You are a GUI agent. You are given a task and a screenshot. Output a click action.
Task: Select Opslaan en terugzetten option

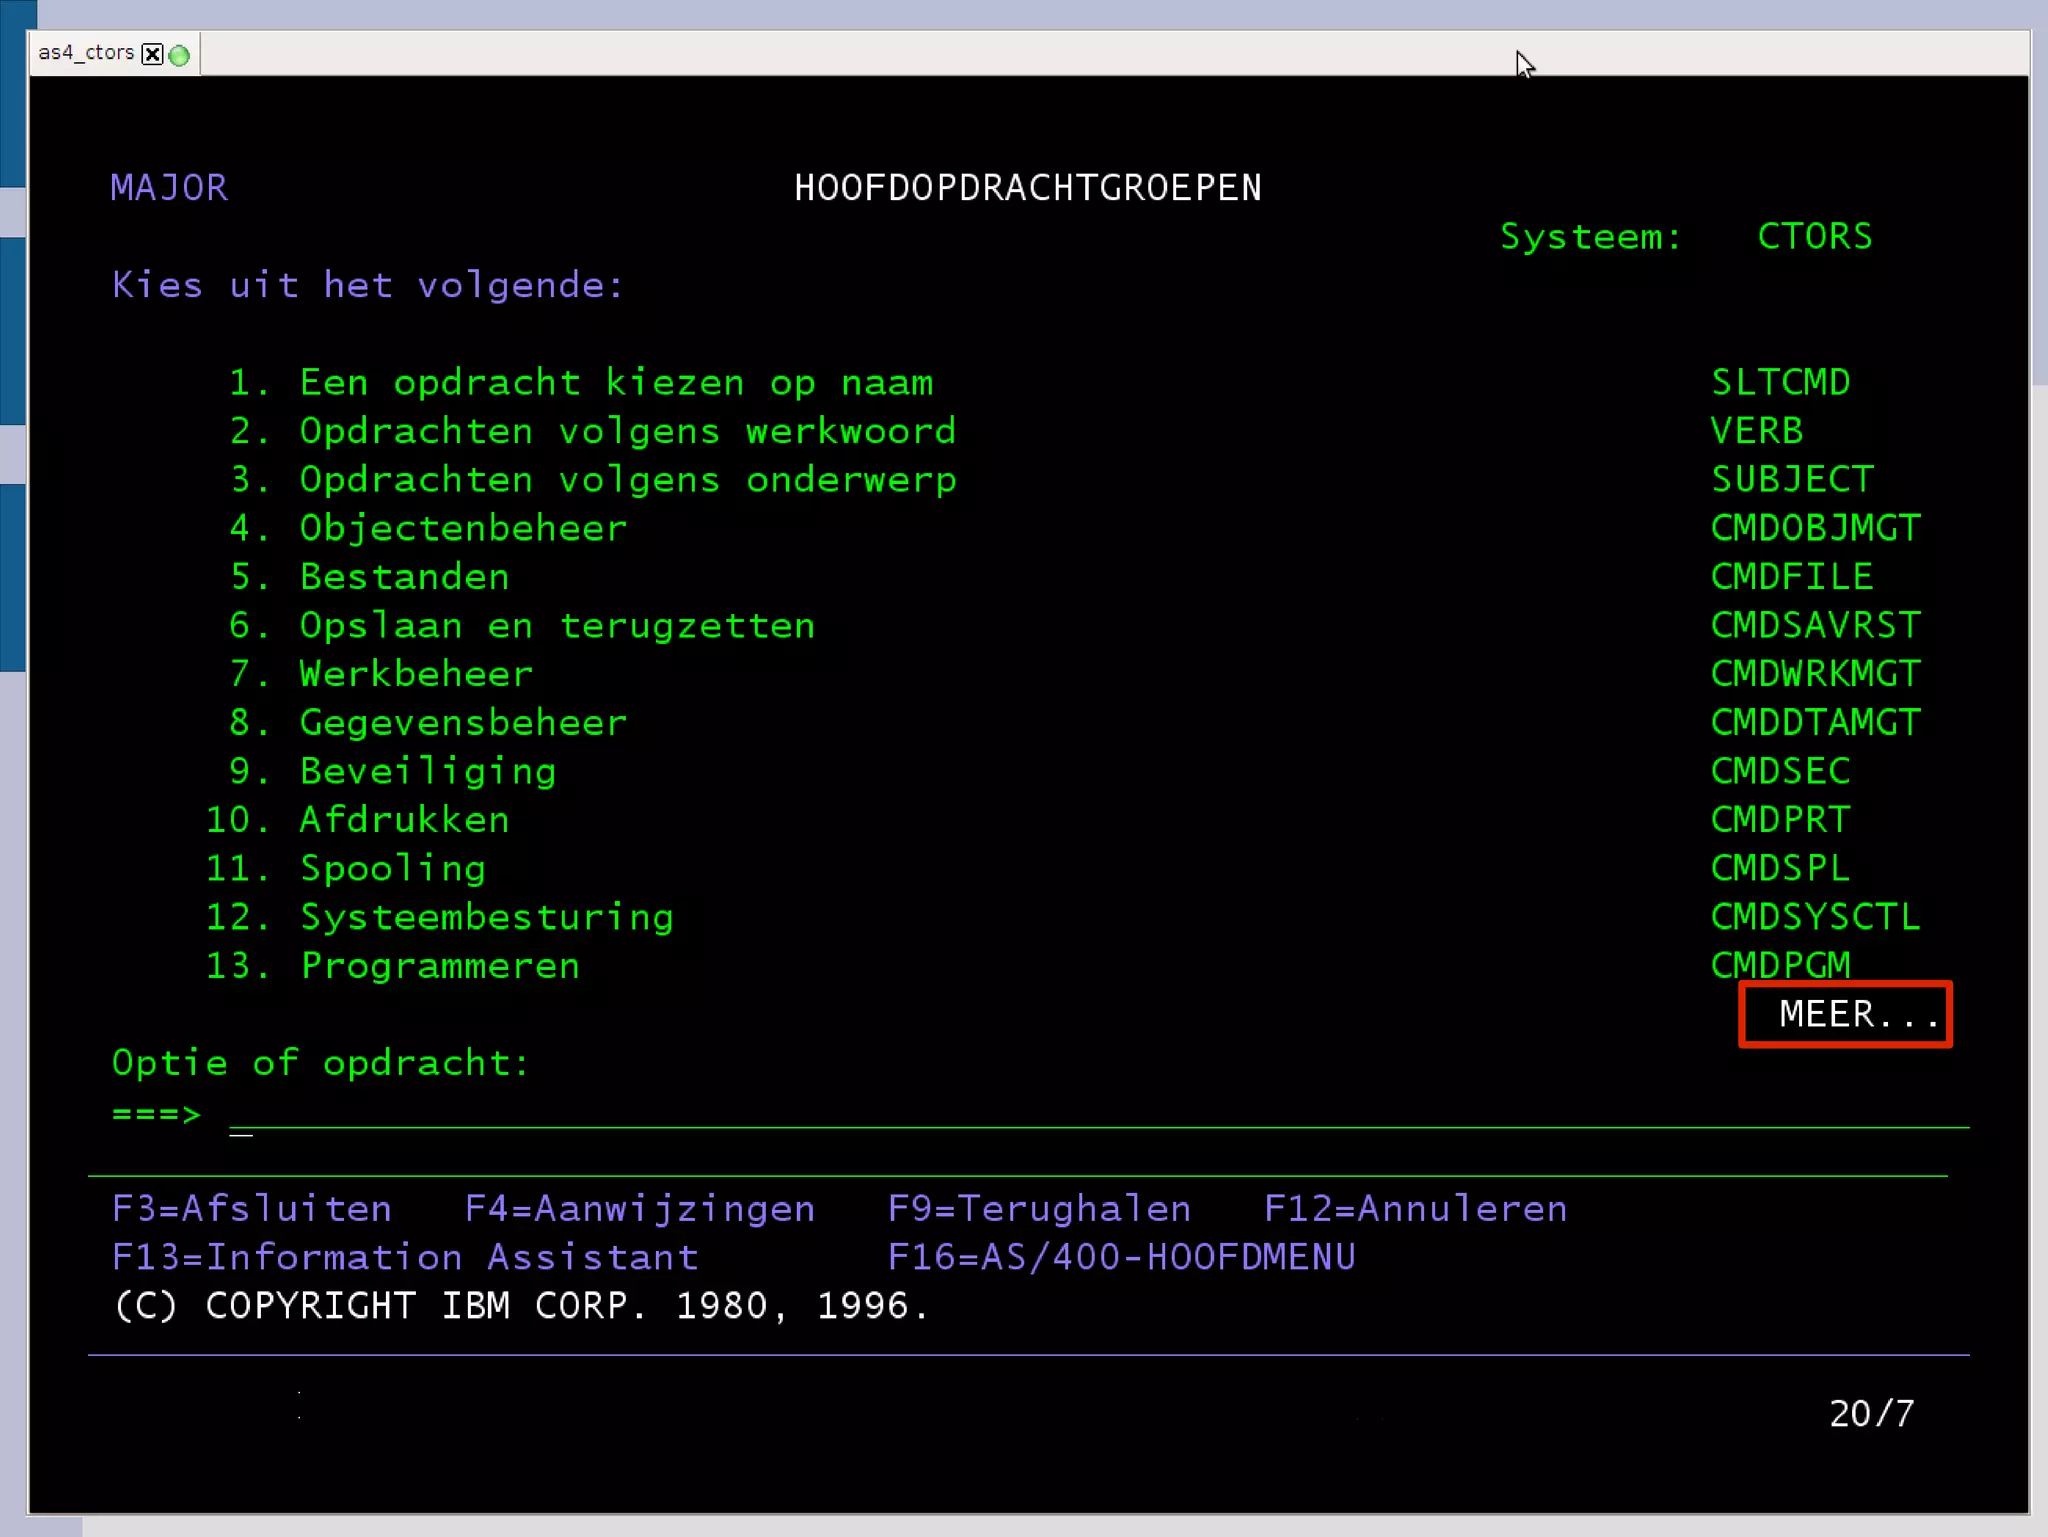[557, 626]
